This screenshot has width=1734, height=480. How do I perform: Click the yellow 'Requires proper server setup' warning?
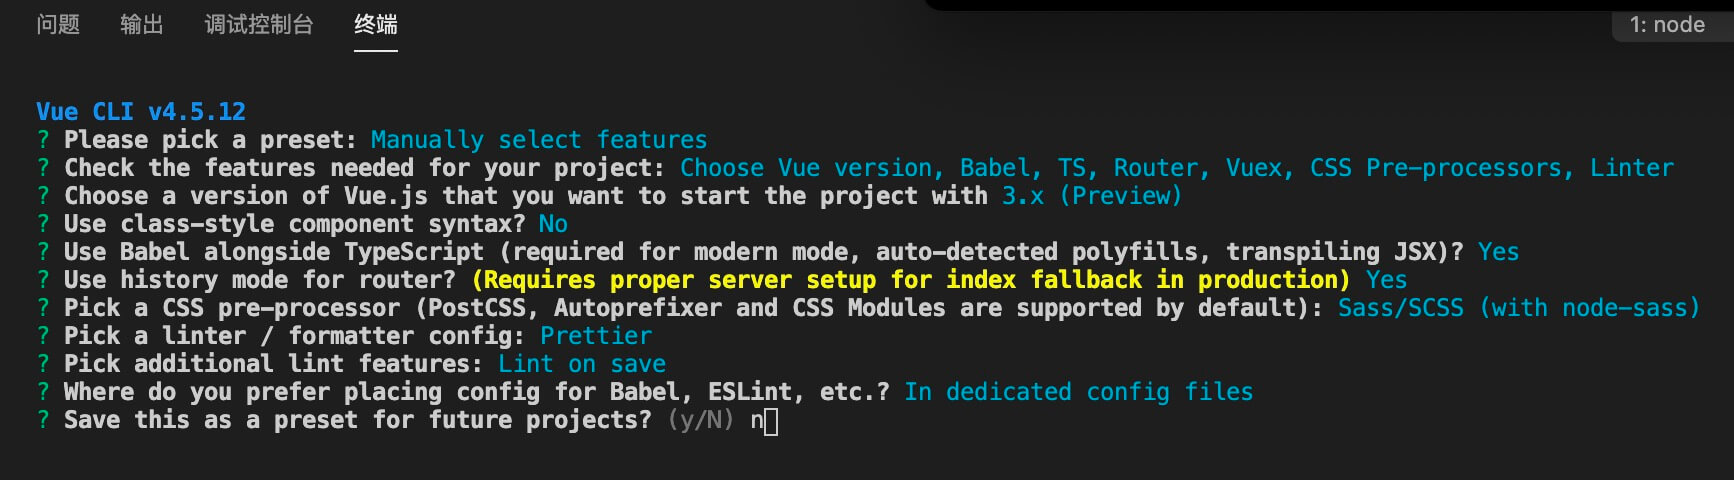click(911, 279)
